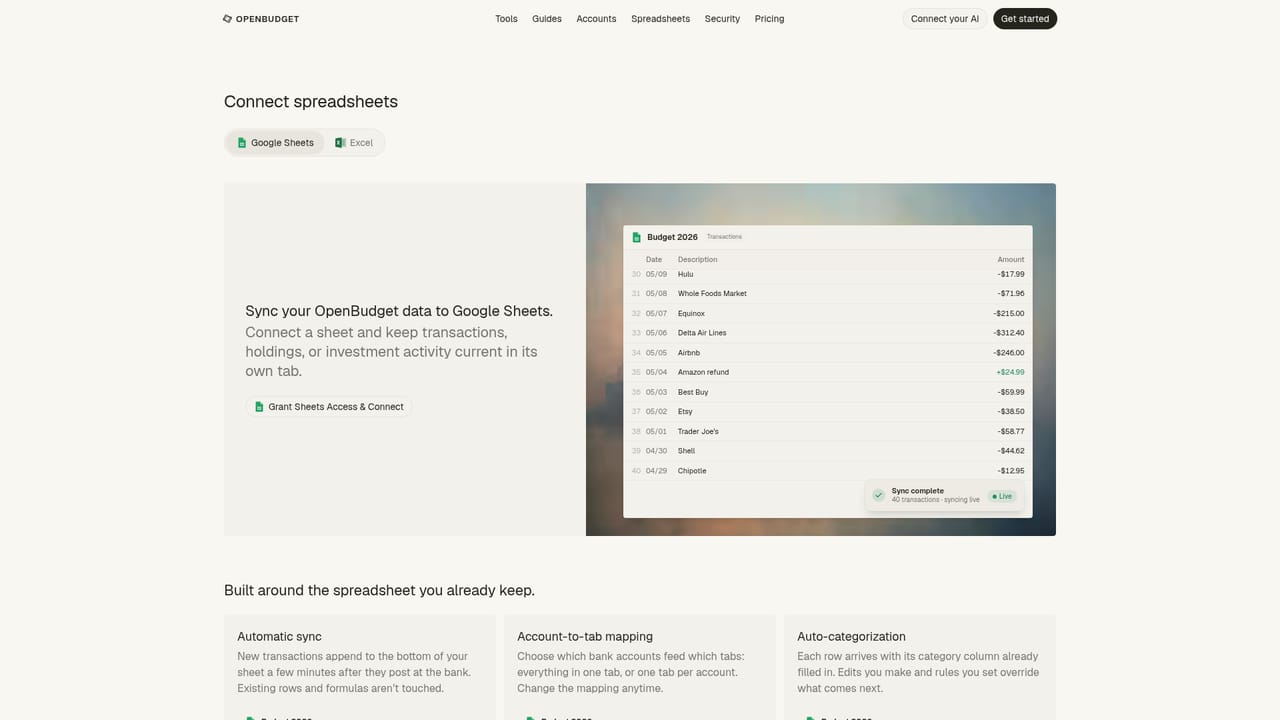
Task: Select the Google Sheets tab
Action: pyautogui.click(x=275, y=143)
